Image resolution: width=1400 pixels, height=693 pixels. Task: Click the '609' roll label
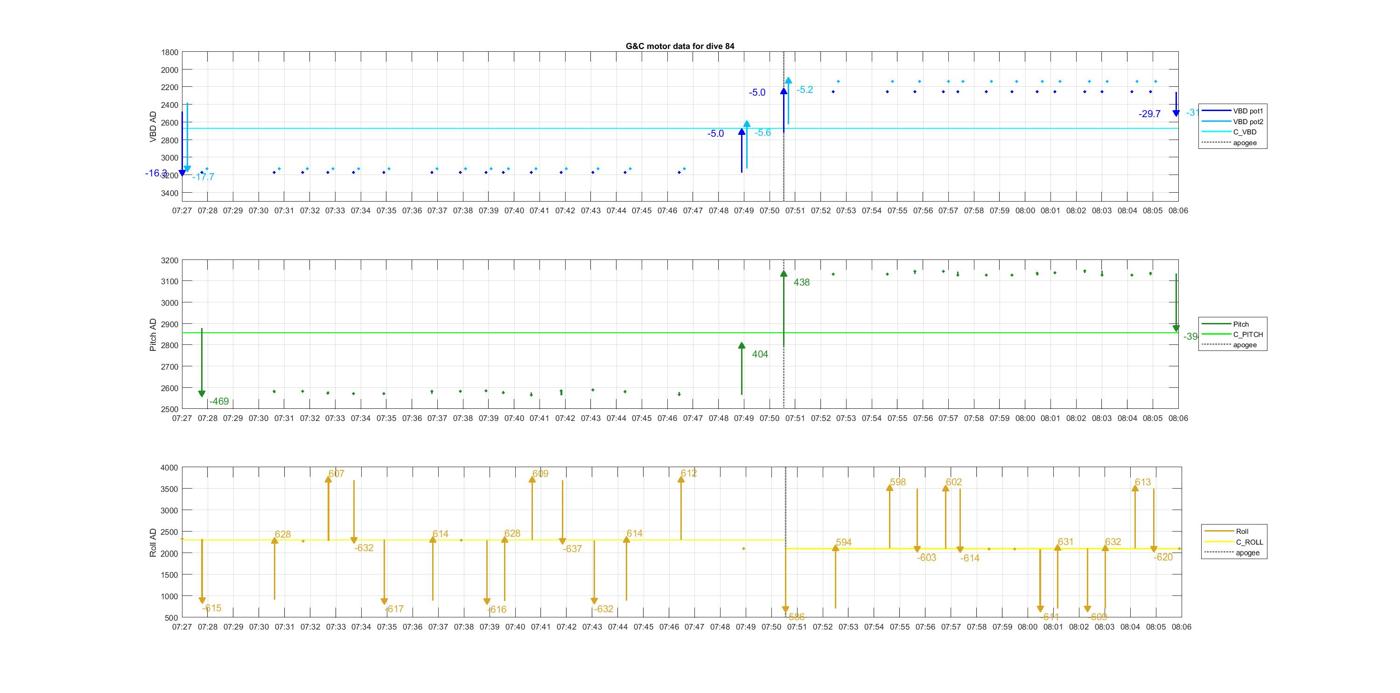point(540,474)
